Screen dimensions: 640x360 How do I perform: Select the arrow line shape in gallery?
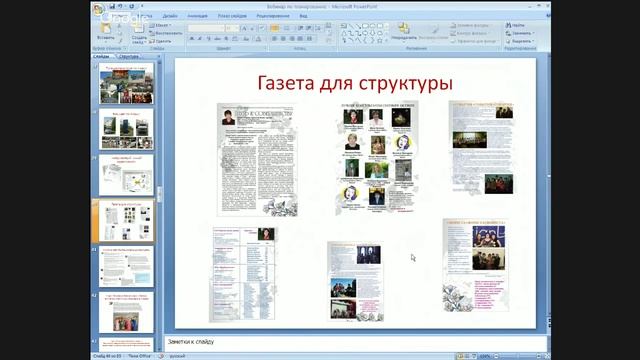point(359,26)
